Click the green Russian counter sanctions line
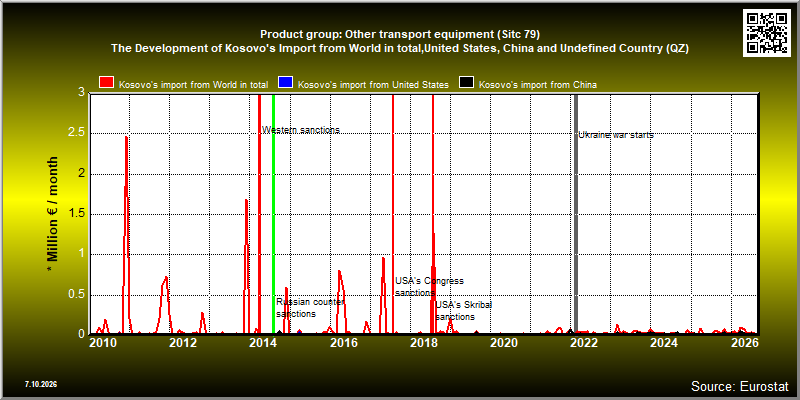Viewport: 800px width, 400px height. click(273, 213)
